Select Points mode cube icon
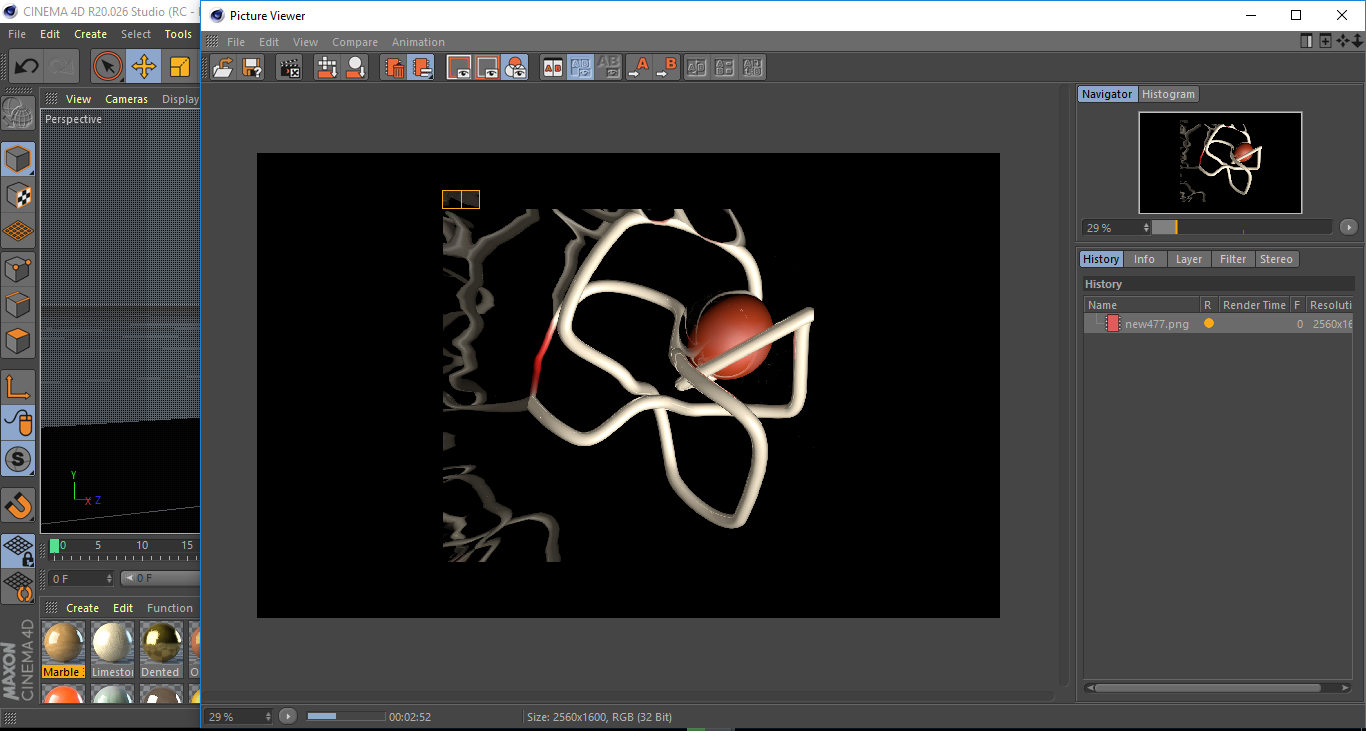The image size is (1366, 731). 18,268
